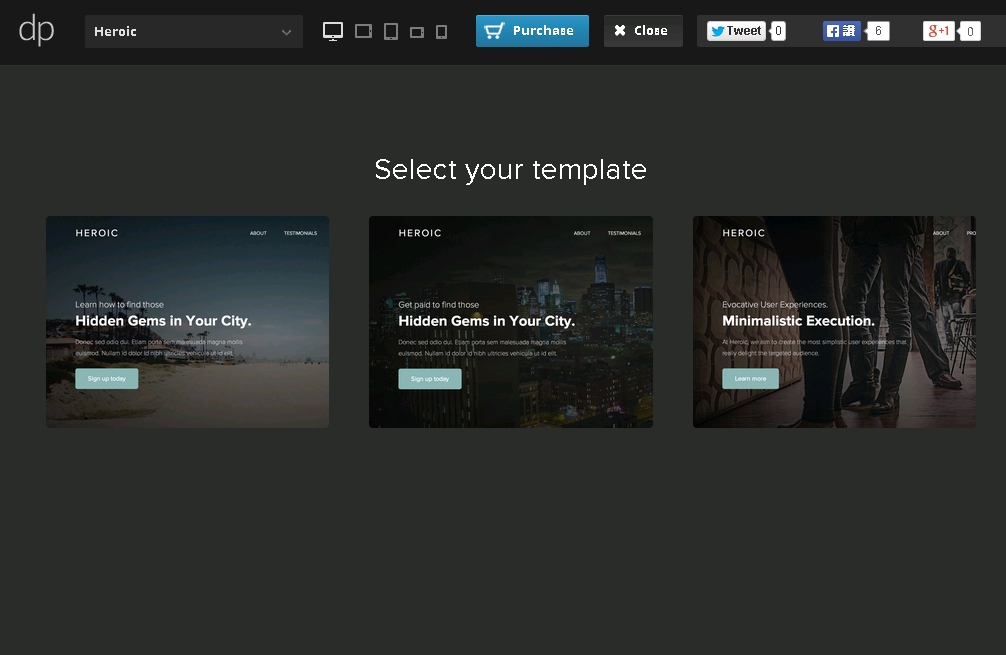Switch to desktop preview icon
1006x655 pixels.
coord(333,32)
